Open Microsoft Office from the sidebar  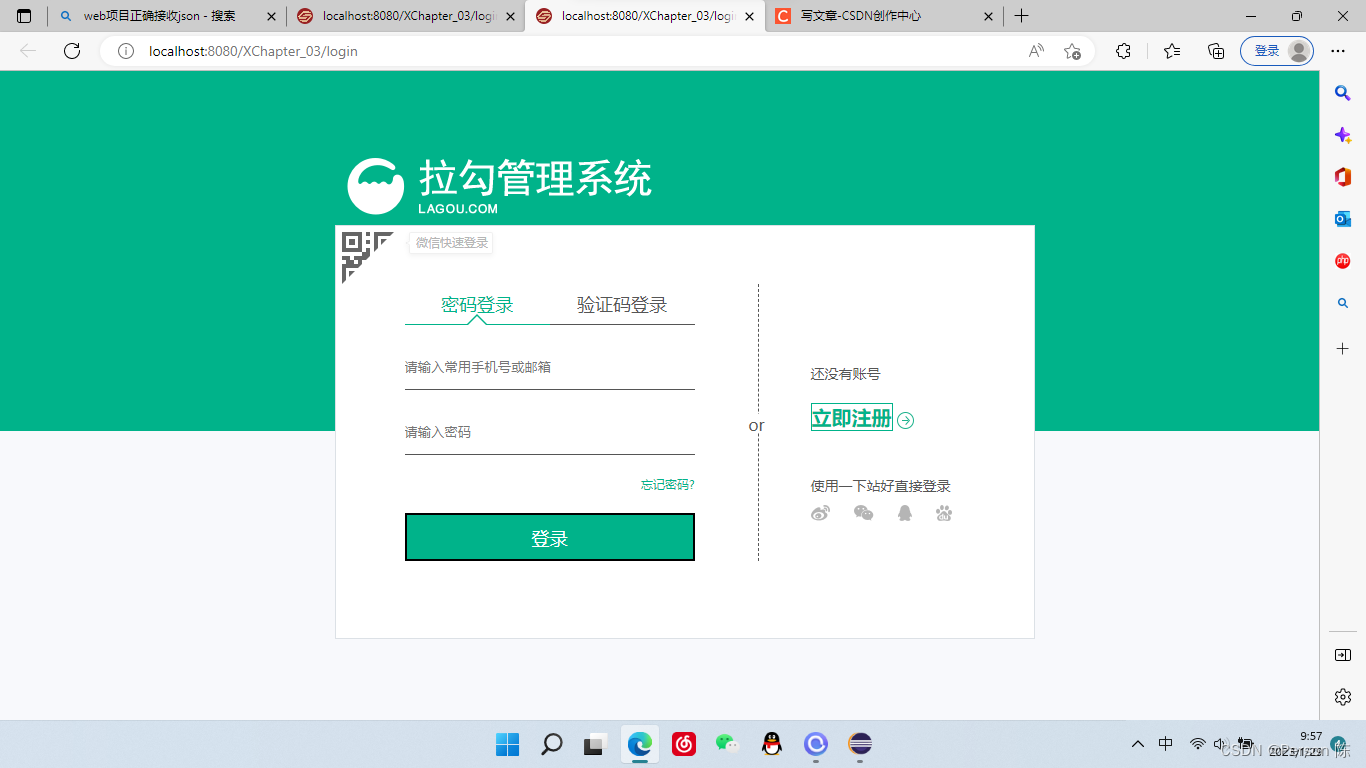pos(1343,176)
